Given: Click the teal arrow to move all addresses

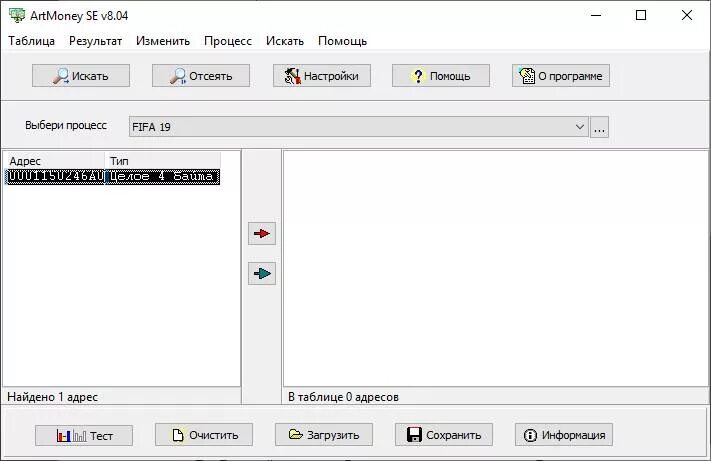Looking at the screenshot, I should pyautogui.click(x=262, y=274).
